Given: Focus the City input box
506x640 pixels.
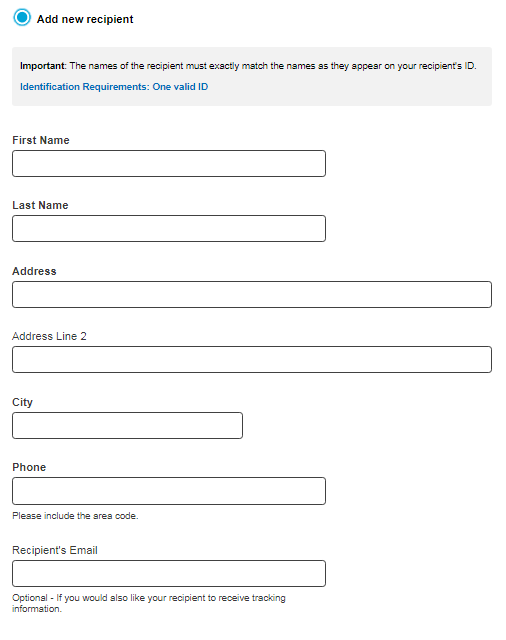Looking at the screenshot, I should pos(127,426).
